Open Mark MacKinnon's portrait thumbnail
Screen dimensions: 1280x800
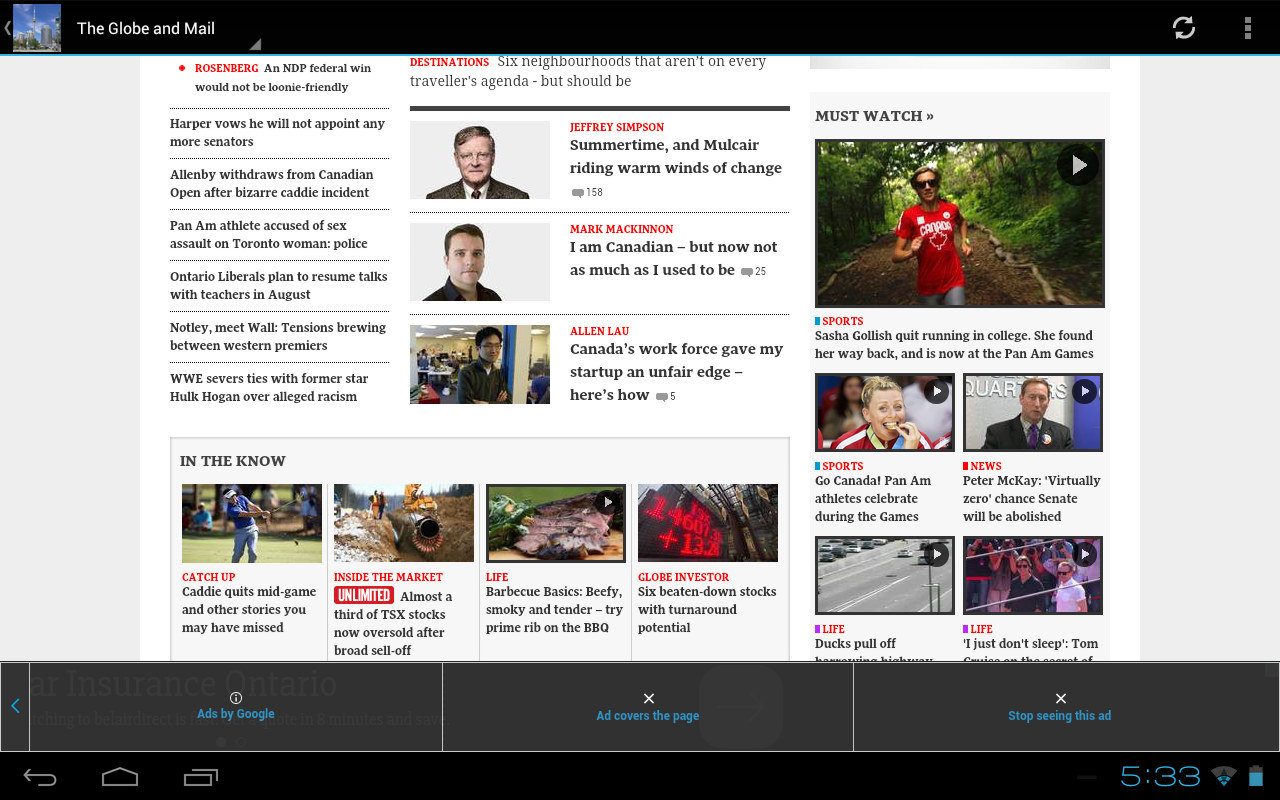pos(480,262)
